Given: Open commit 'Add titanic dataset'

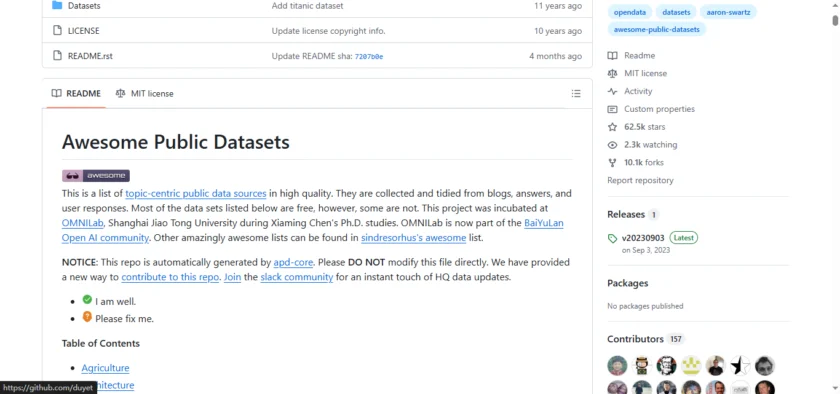Looking at the screenshot, I should coord(308,6).
